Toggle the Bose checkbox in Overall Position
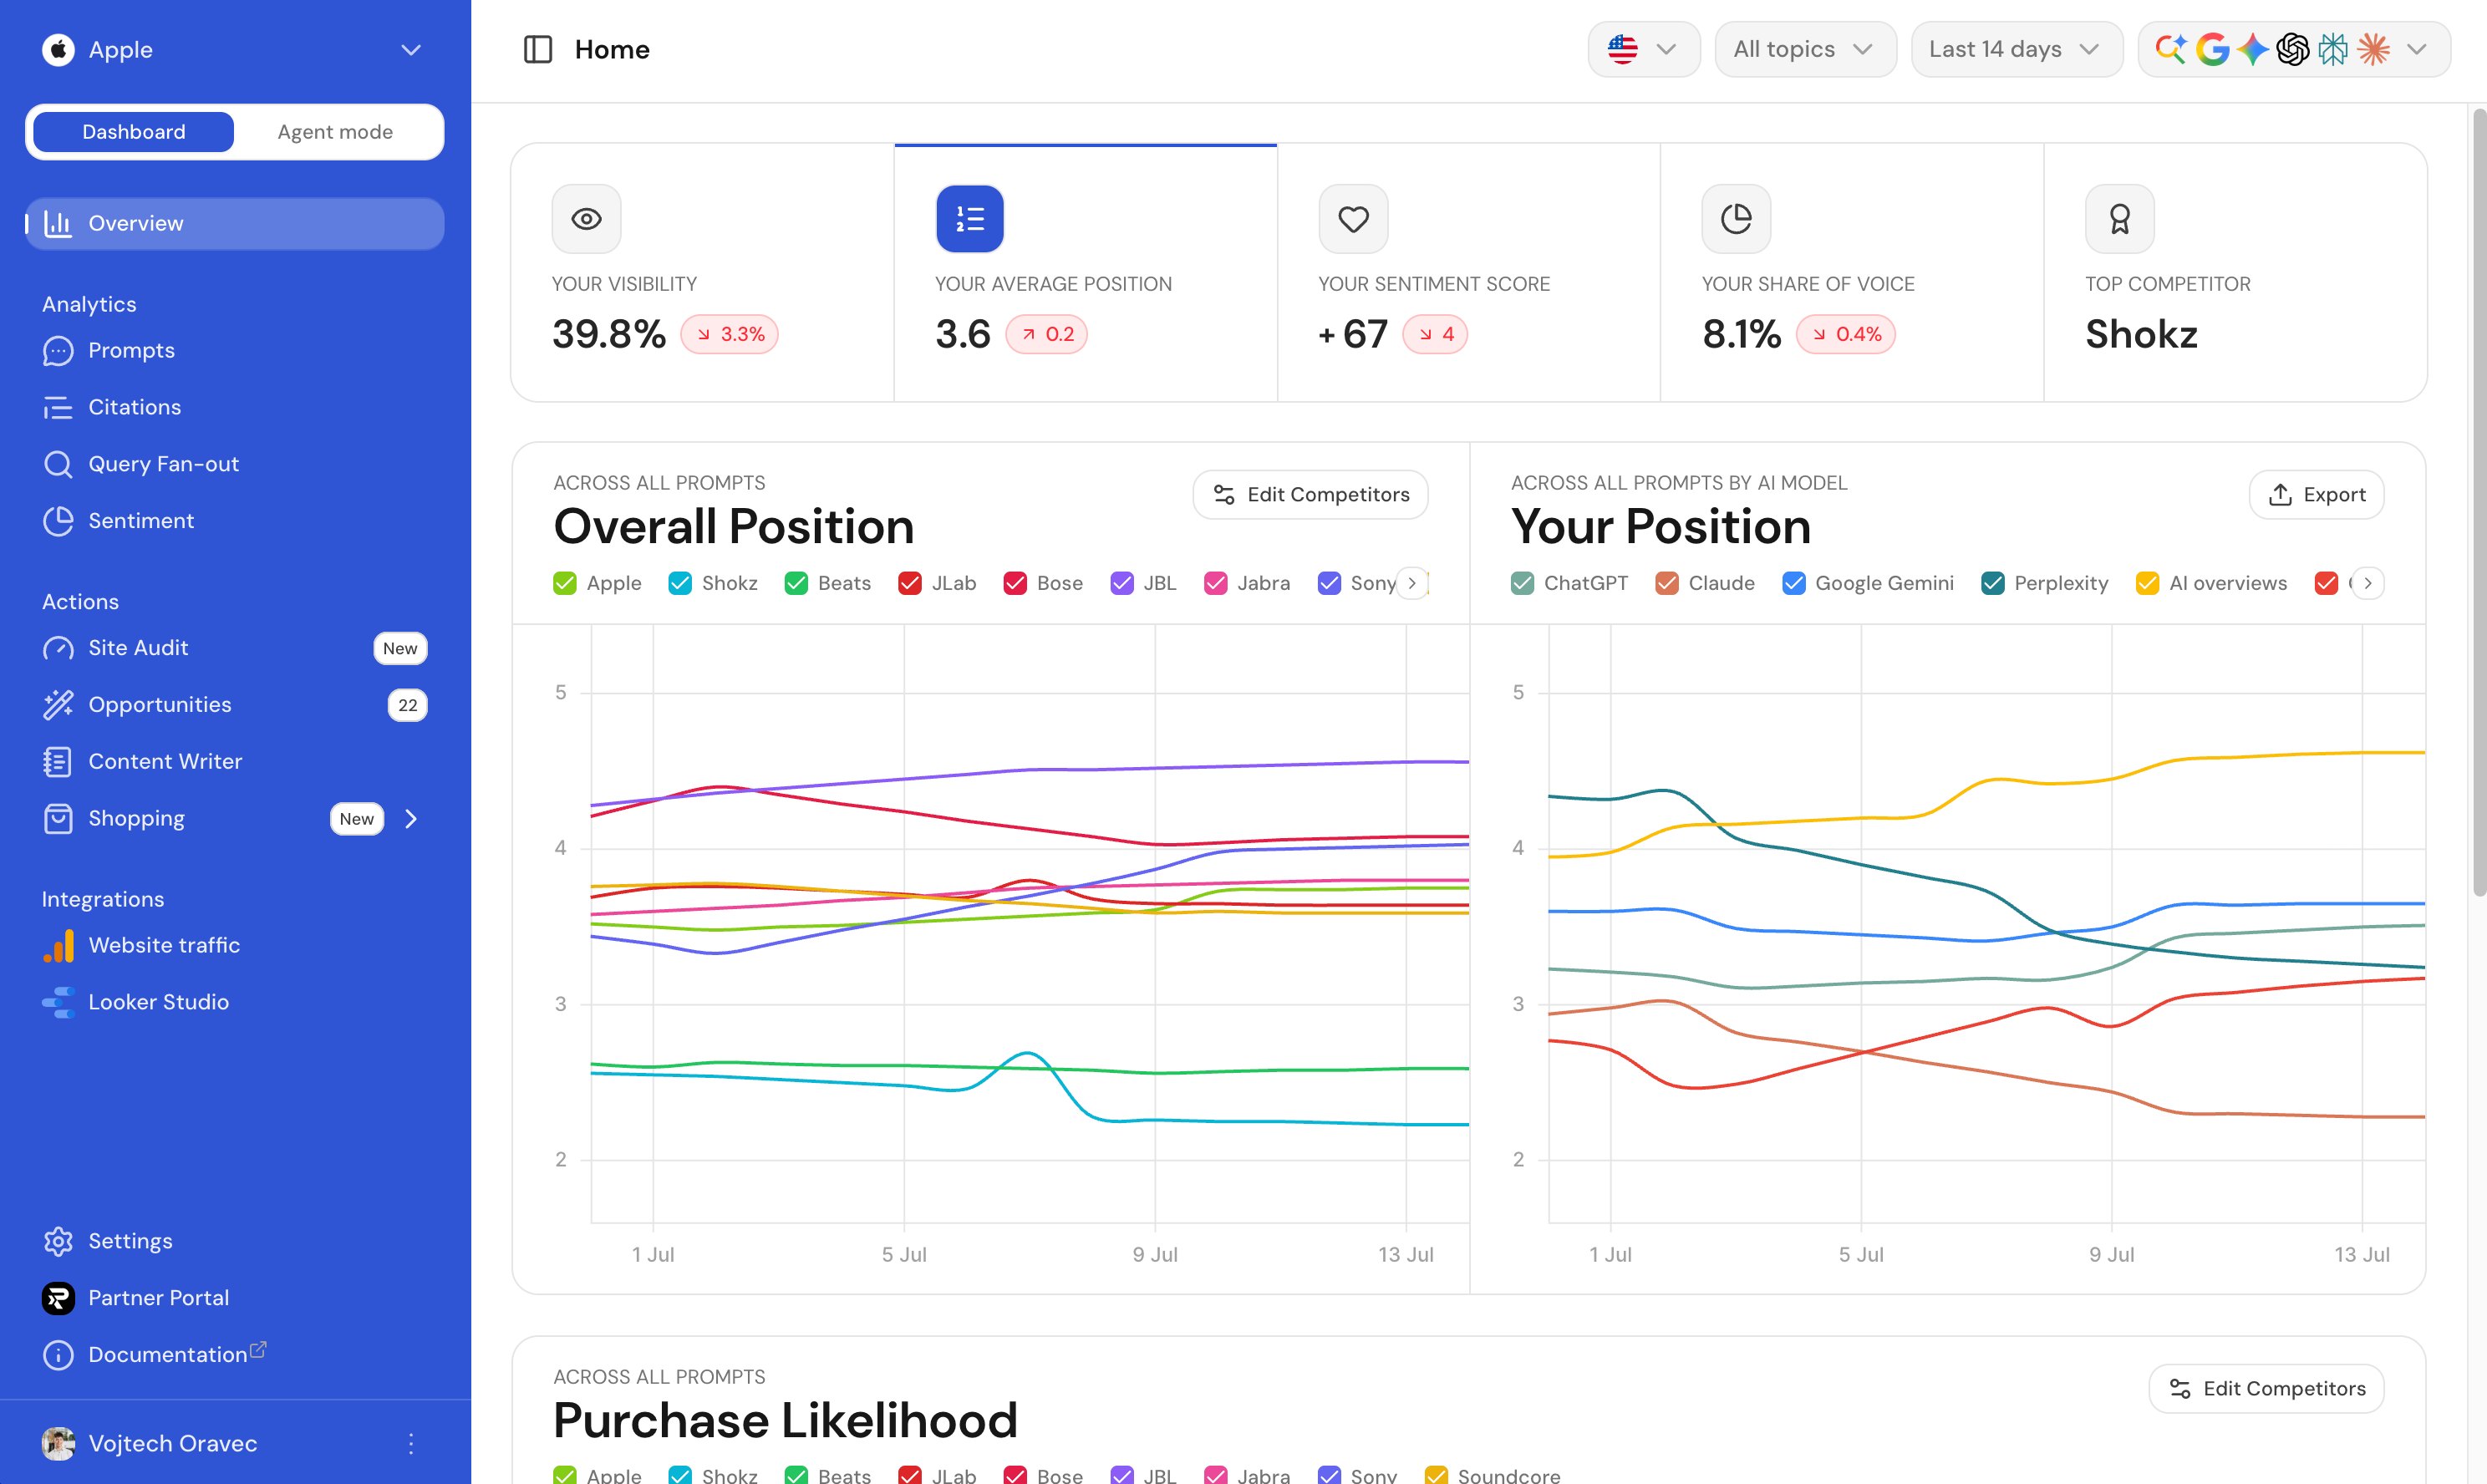The image size is (2487, 1484). click(x=1015, y=583)
